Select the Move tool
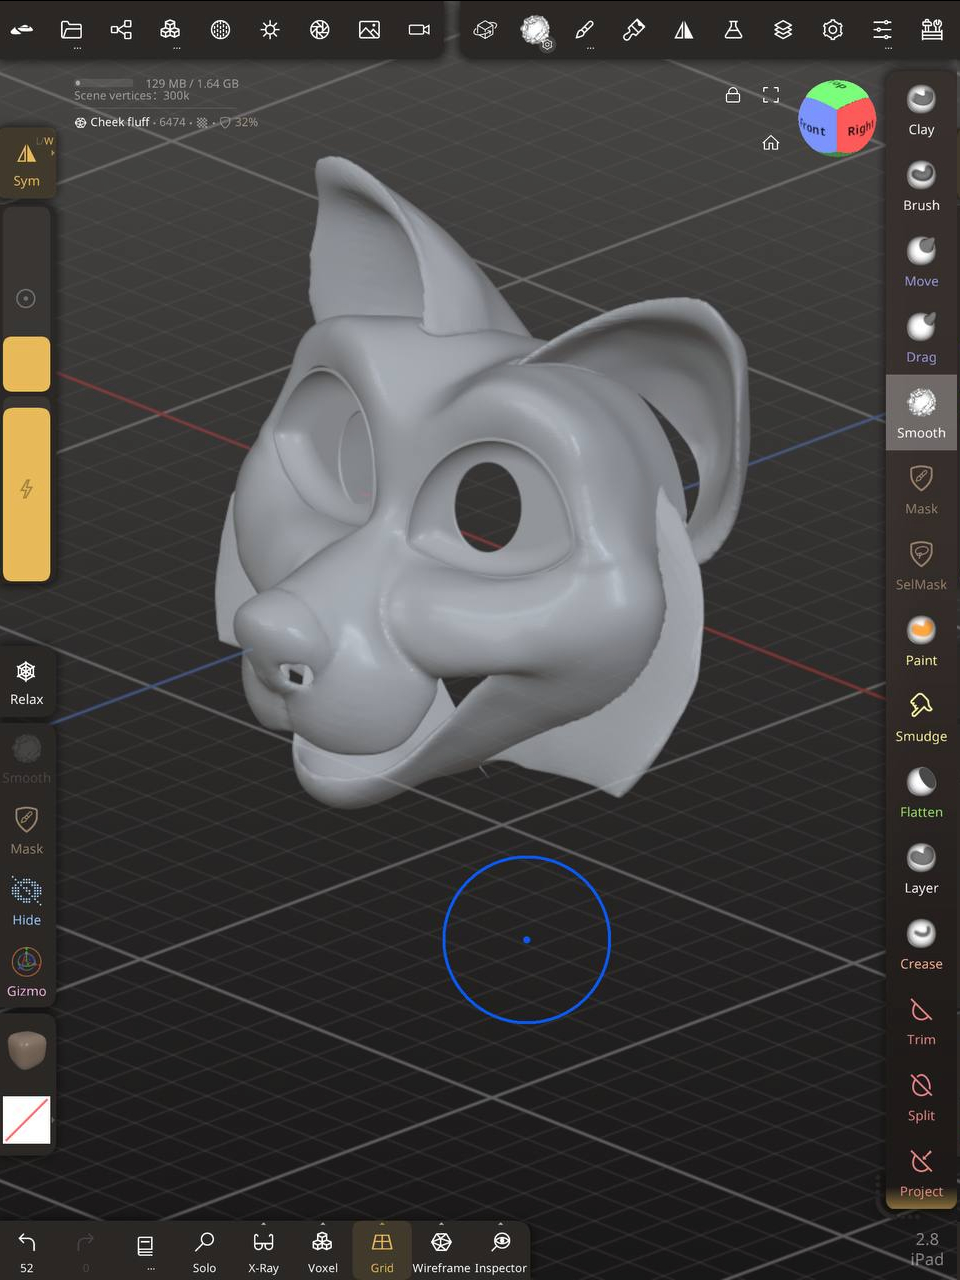The width and height of the screenshot is (960, 1280). point(920,262)
